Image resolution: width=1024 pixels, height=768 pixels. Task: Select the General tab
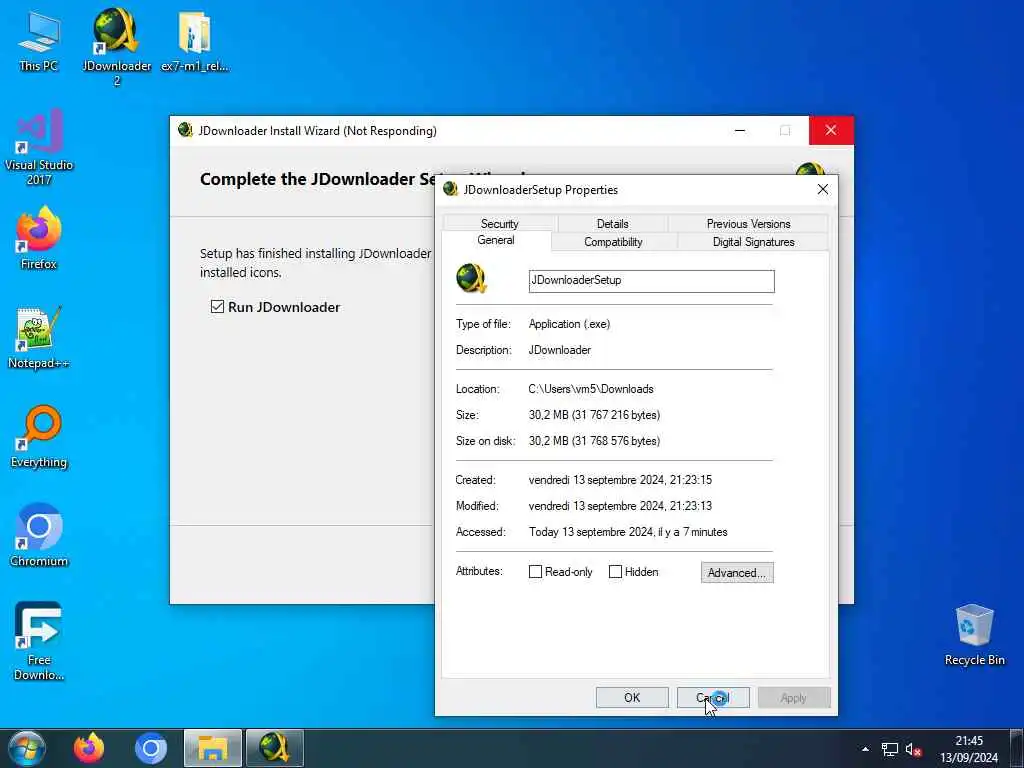496,240
